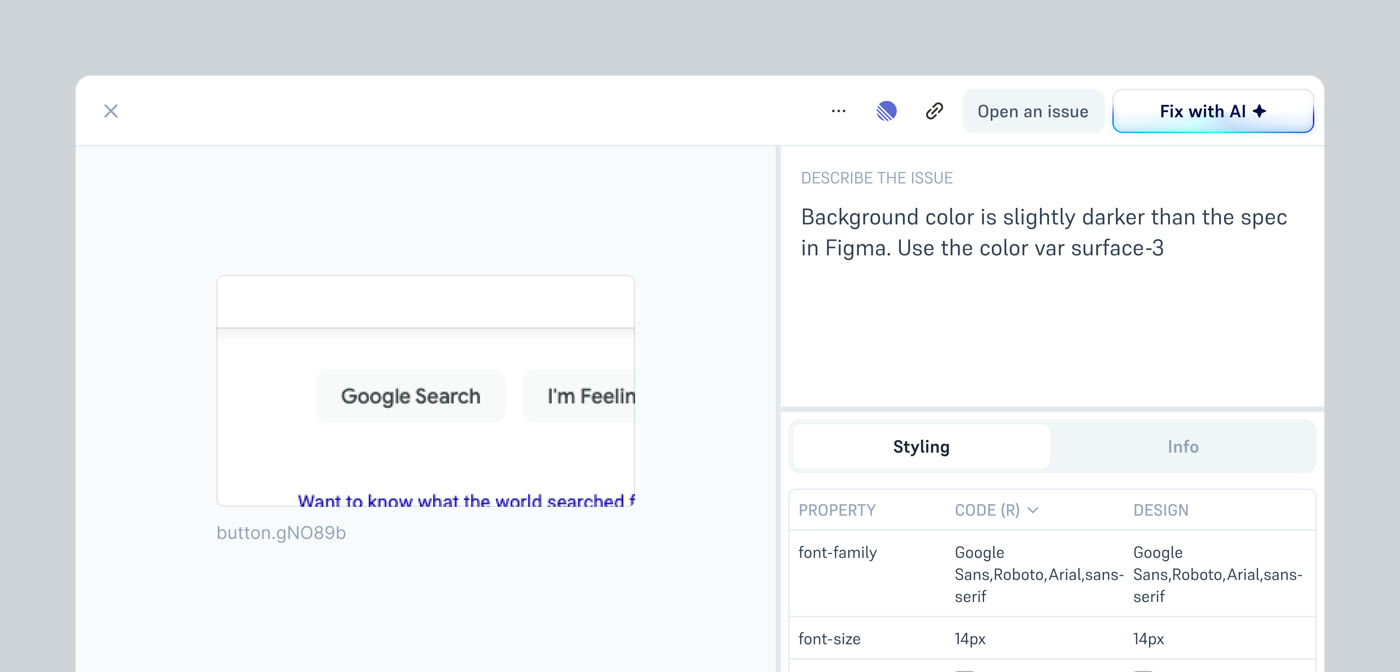Open the 'Want to know what the world searched' link
Viewport: 1400px width, 672px height.
466,500
